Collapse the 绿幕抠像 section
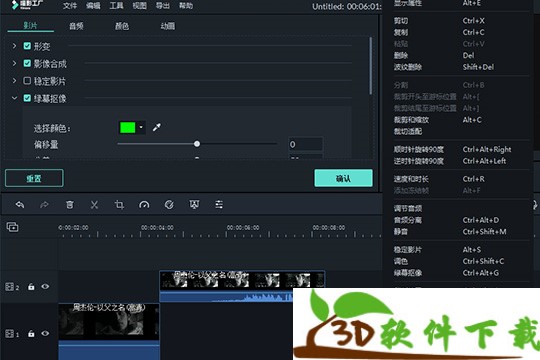The width and height of the screenshot is (540, 360). 14,98
